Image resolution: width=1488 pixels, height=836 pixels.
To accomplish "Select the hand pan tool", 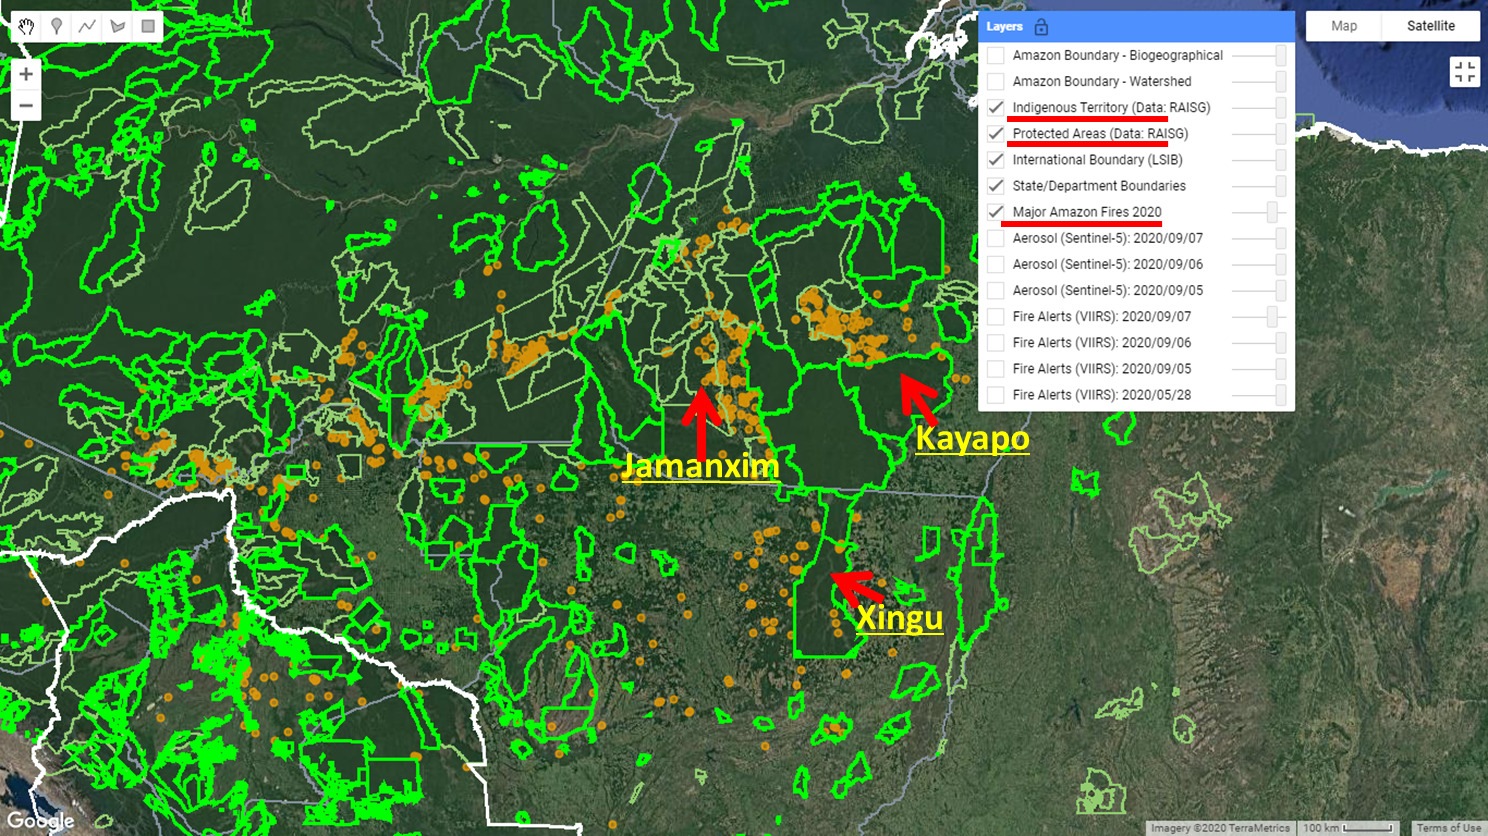I will coord(26,26).
